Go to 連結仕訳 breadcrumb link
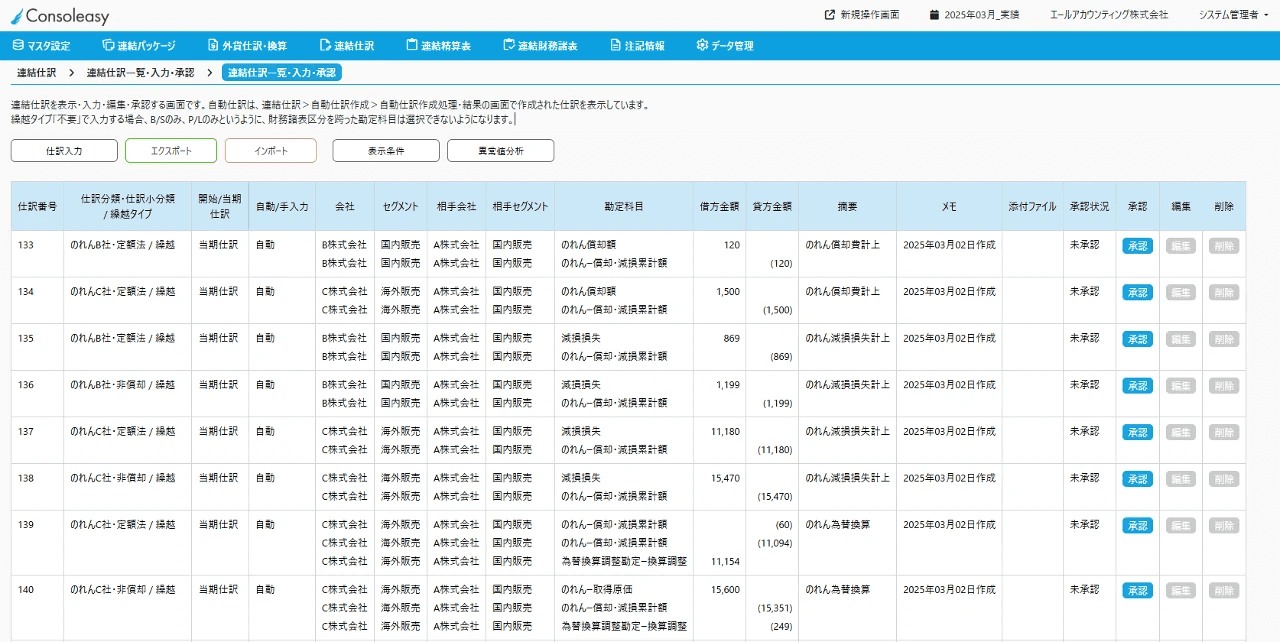1280x642 pixels. coord(36,73)
